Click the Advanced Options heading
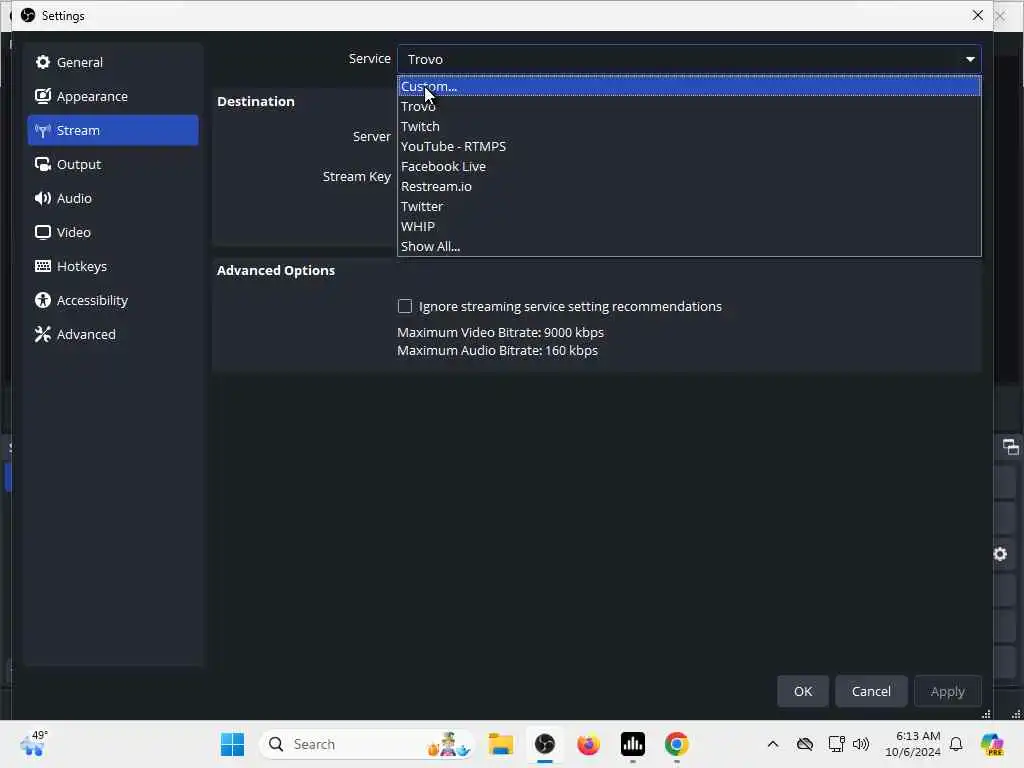Image resolution: width=1024 pixels, height=768 pixels. pyautogui.click(x=276, y=270)
